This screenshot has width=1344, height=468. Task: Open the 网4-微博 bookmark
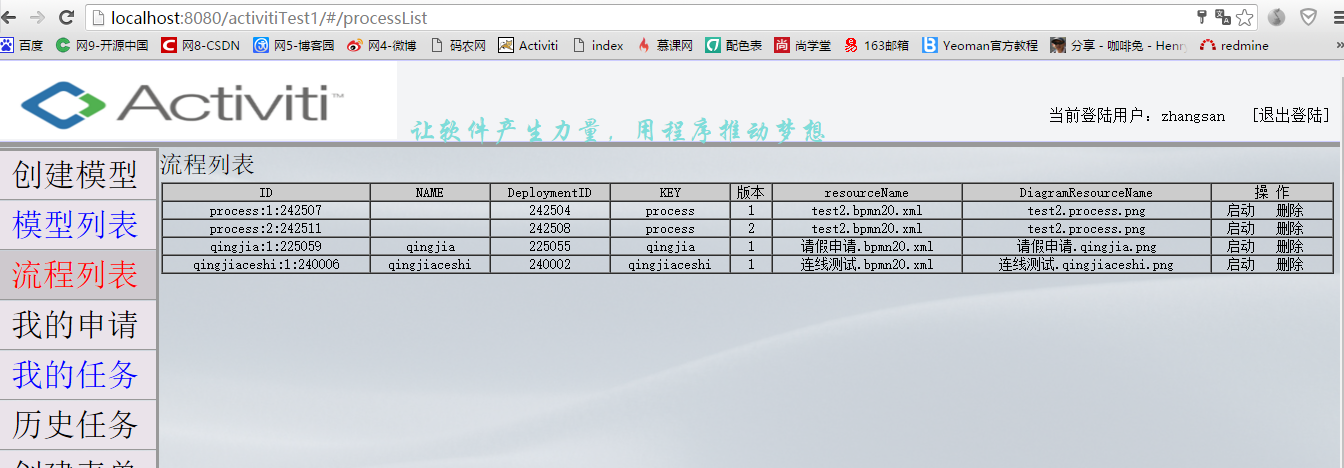point(381,45)
